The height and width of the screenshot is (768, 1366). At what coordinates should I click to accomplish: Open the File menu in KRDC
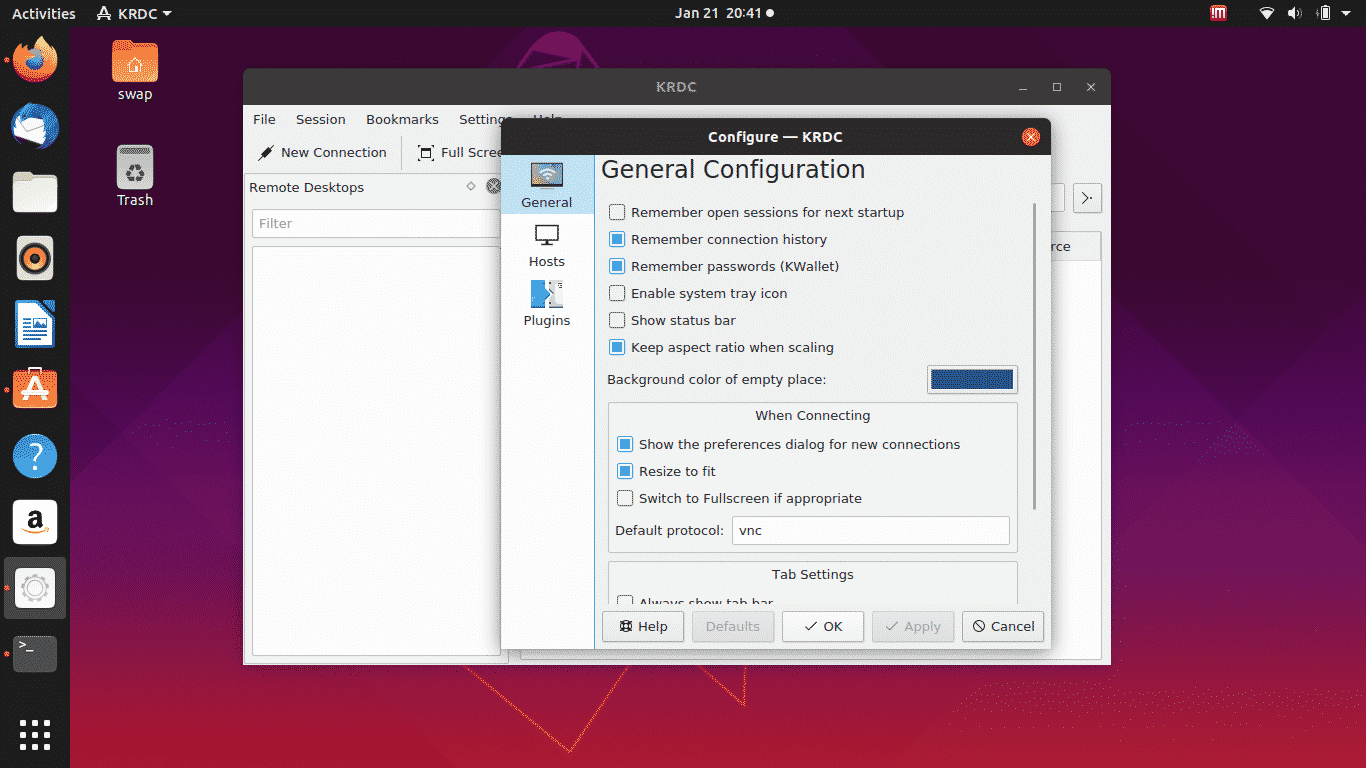click(264, 119)
